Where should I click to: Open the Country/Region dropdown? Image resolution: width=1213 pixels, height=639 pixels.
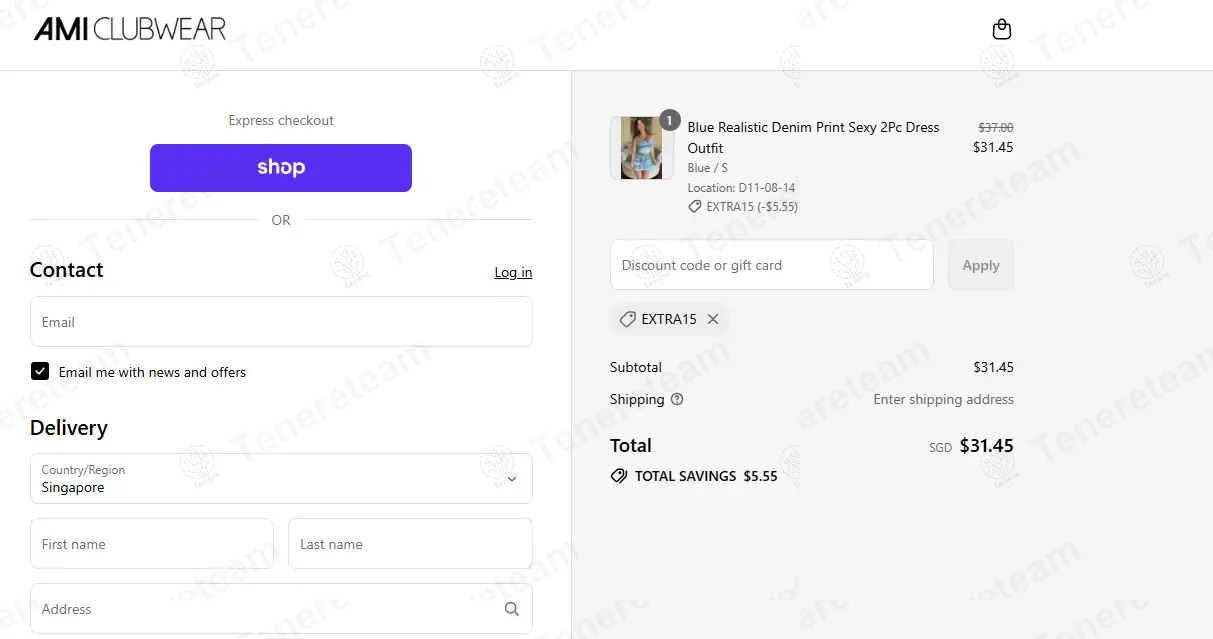[x=281, y=479]
